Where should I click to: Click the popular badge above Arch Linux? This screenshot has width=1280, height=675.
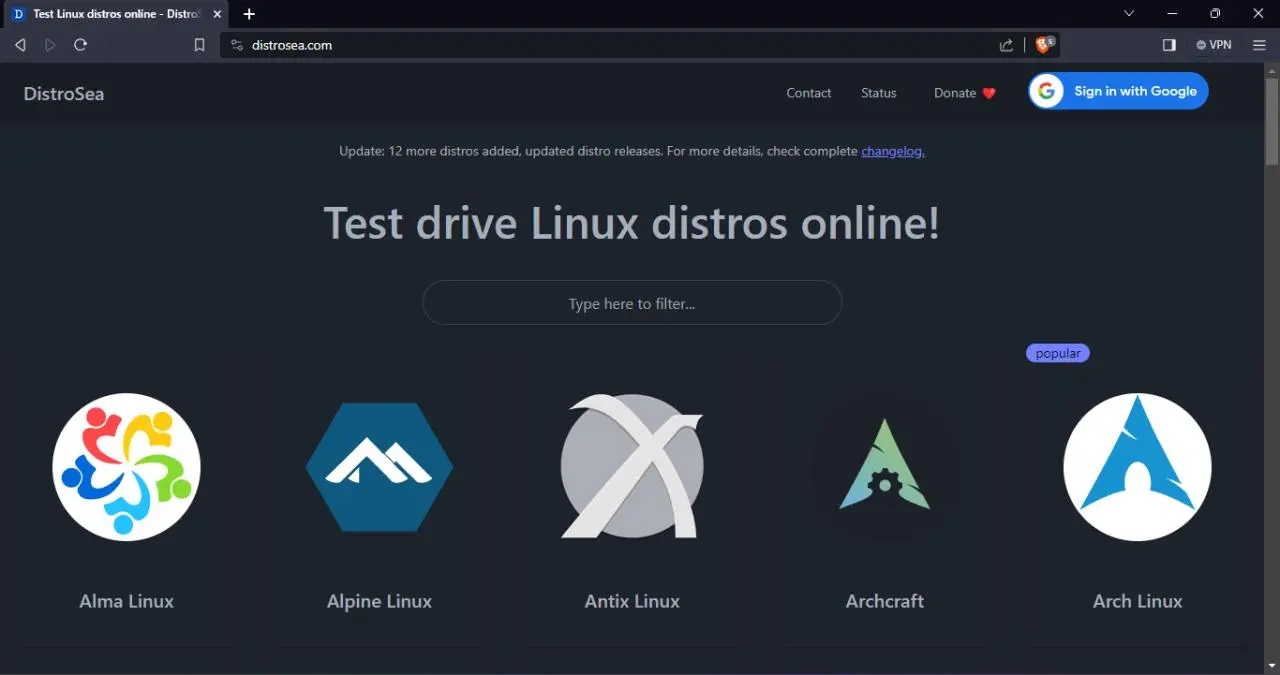coord(1058,353)
